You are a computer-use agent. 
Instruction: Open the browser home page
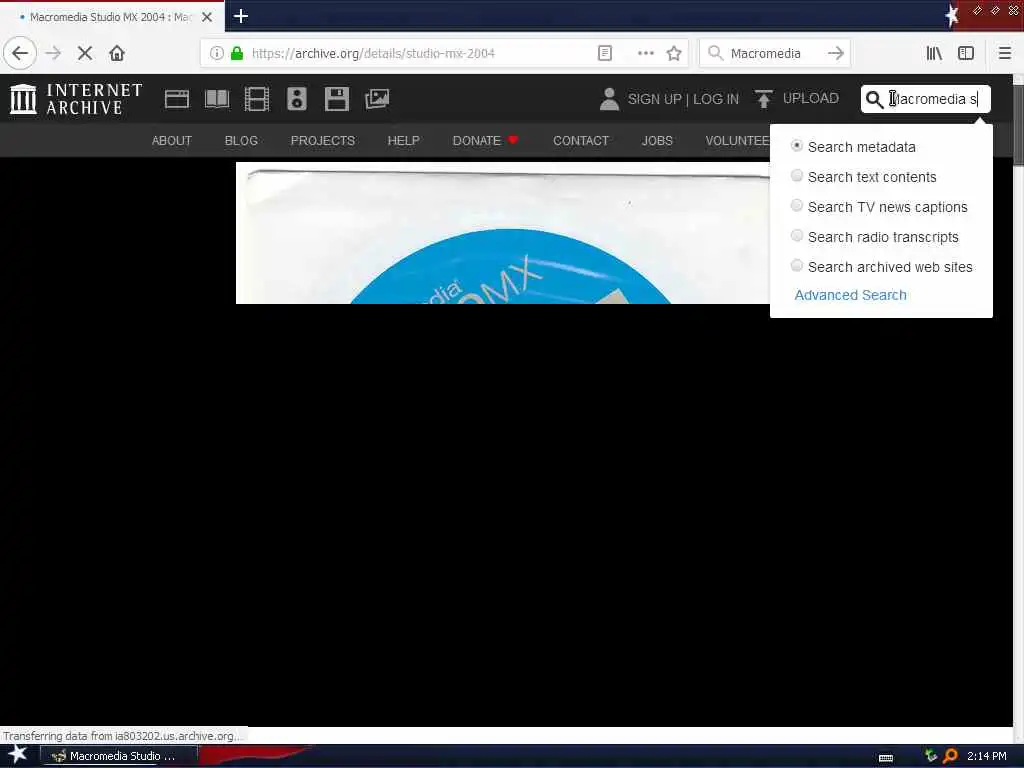pyautogui.click(x=117, y=53)
